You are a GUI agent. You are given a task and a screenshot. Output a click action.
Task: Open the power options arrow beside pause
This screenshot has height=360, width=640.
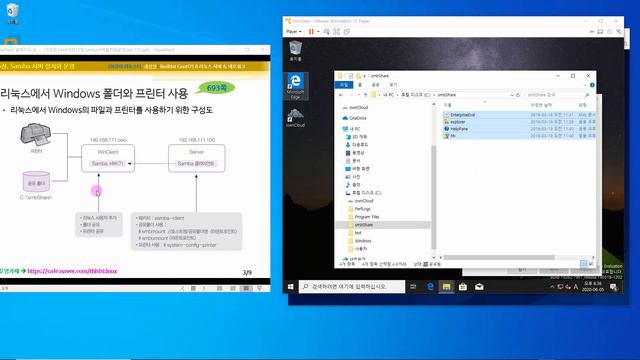[318, 31]
